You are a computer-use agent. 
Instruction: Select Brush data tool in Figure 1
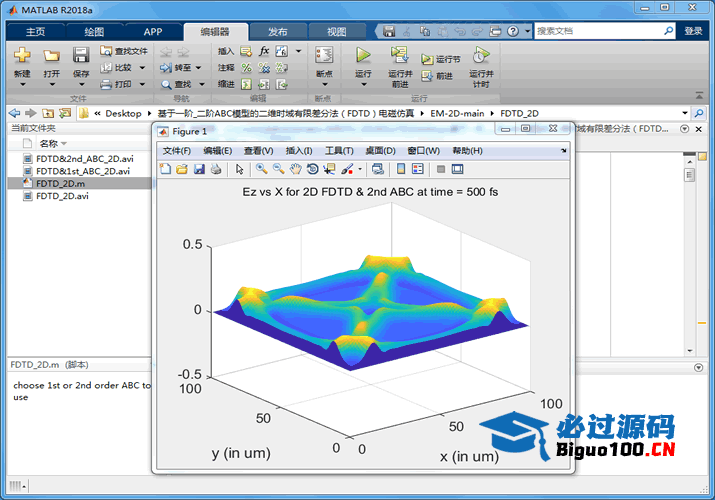pos(347,169)
